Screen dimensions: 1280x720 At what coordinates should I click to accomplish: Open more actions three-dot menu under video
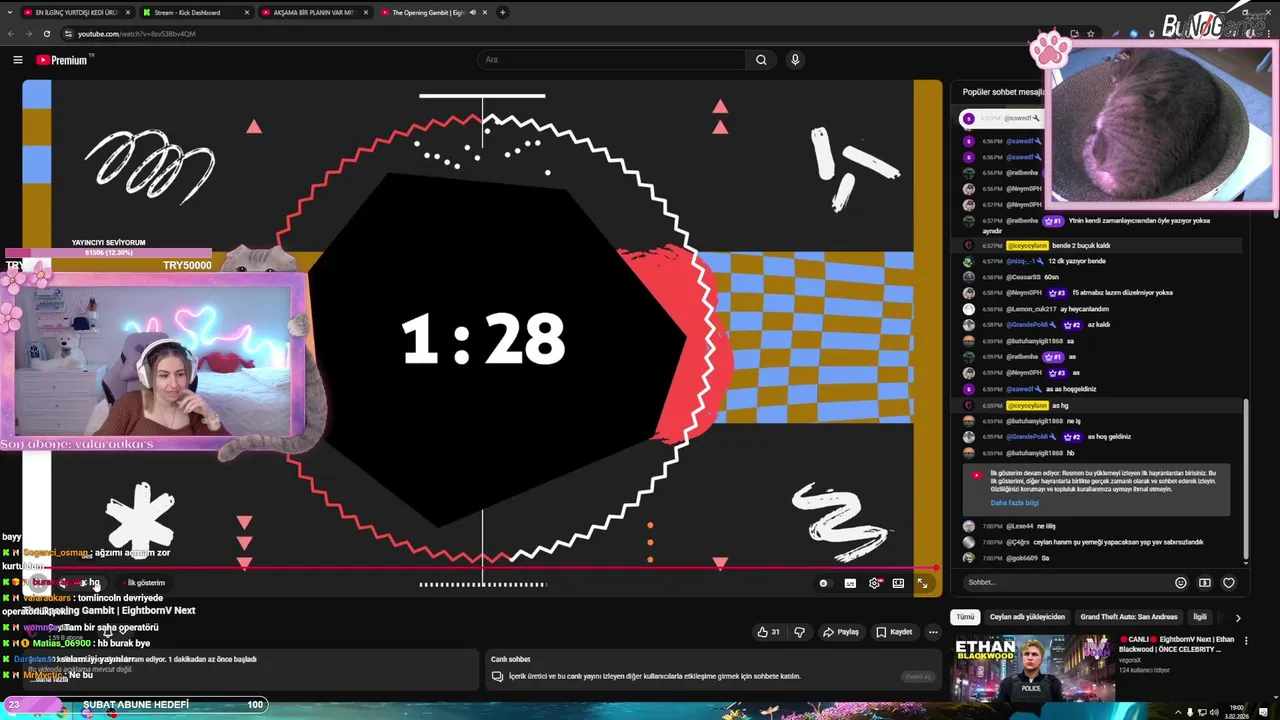pyautogui.click(x=933, y=632)
